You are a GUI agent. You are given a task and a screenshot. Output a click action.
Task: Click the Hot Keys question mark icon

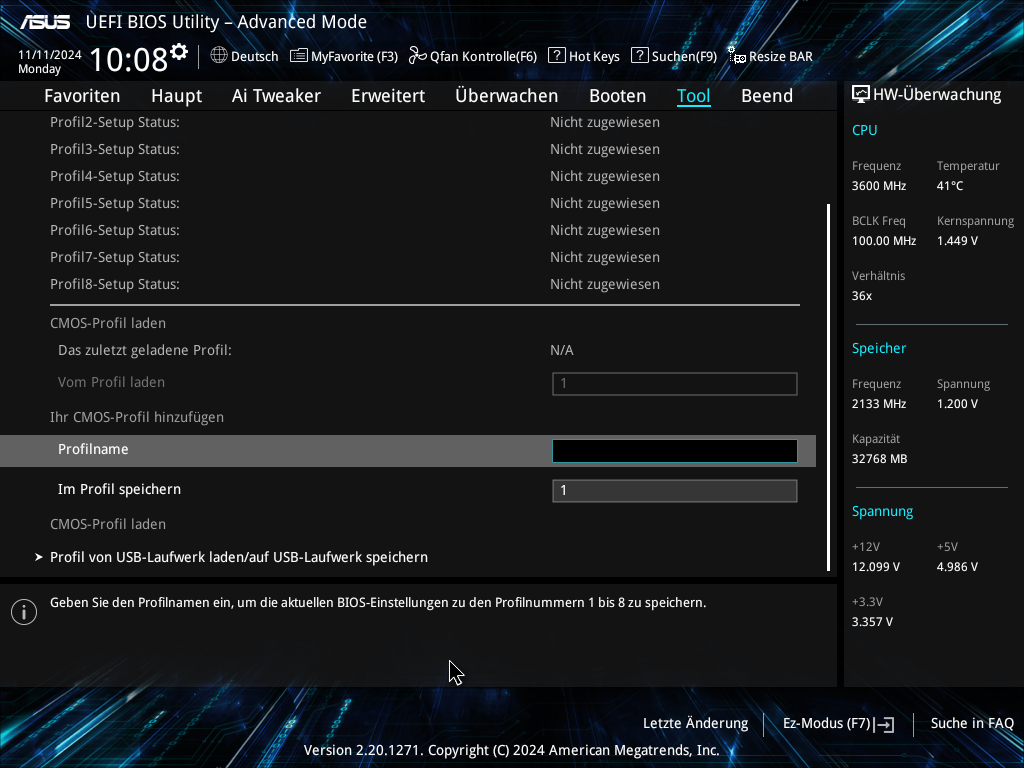[556, 56]
